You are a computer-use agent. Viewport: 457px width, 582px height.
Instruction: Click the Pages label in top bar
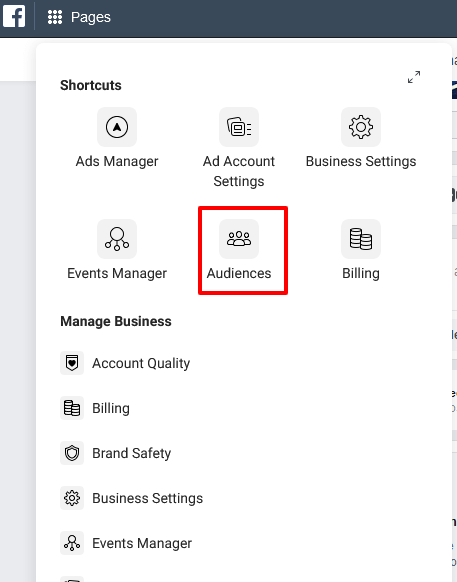[x=91, y=17]
